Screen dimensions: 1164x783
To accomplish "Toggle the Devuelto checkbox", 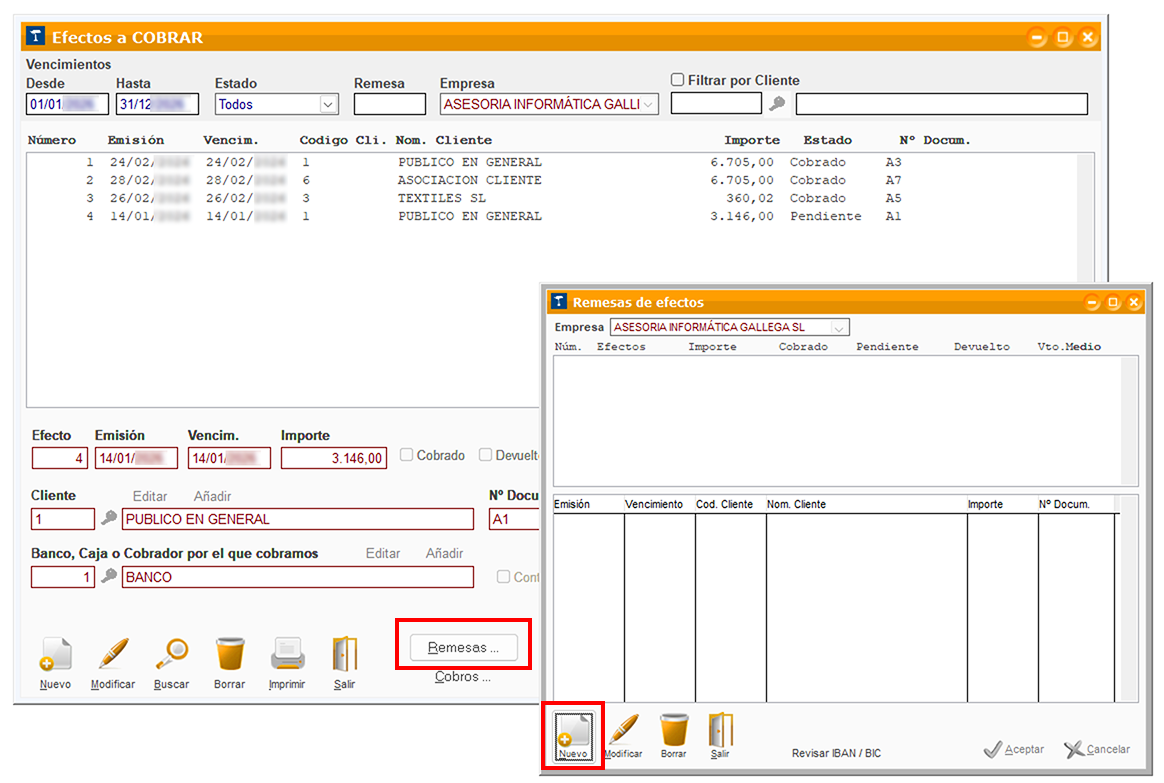I will tap(486, 455).
